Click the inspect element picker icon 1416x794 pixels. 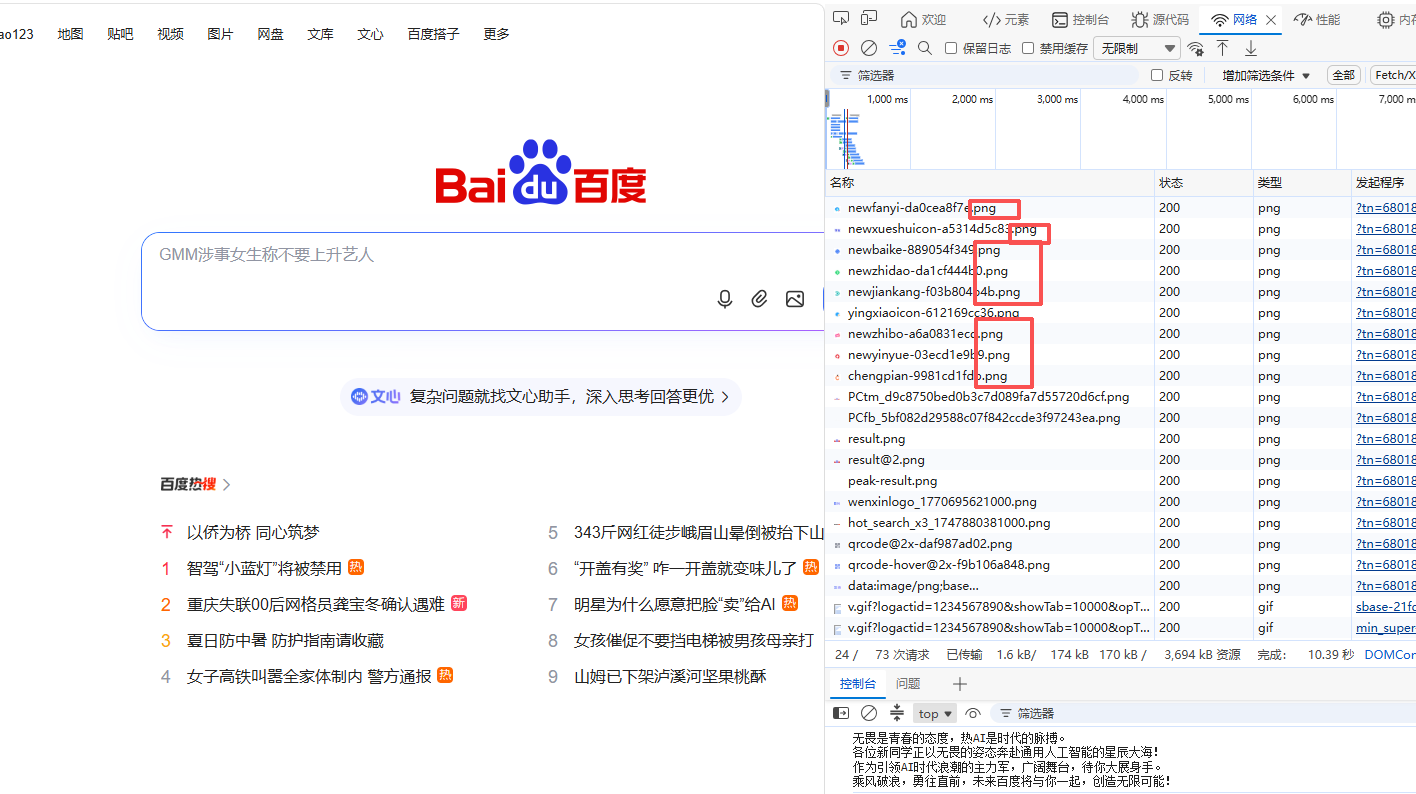(x=841, y=19)
